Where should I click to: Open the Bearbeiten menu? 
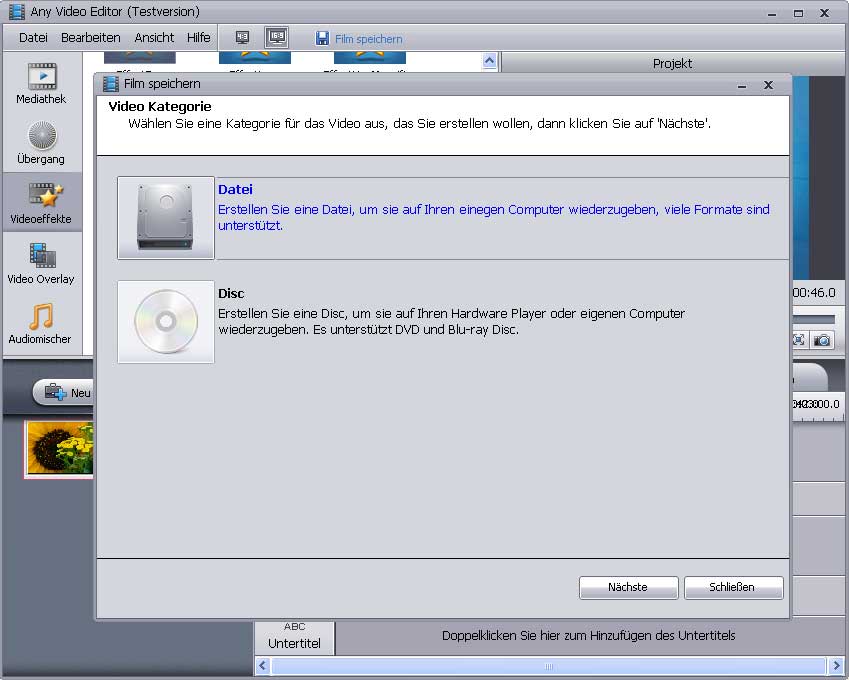click(x=90, y=37)
